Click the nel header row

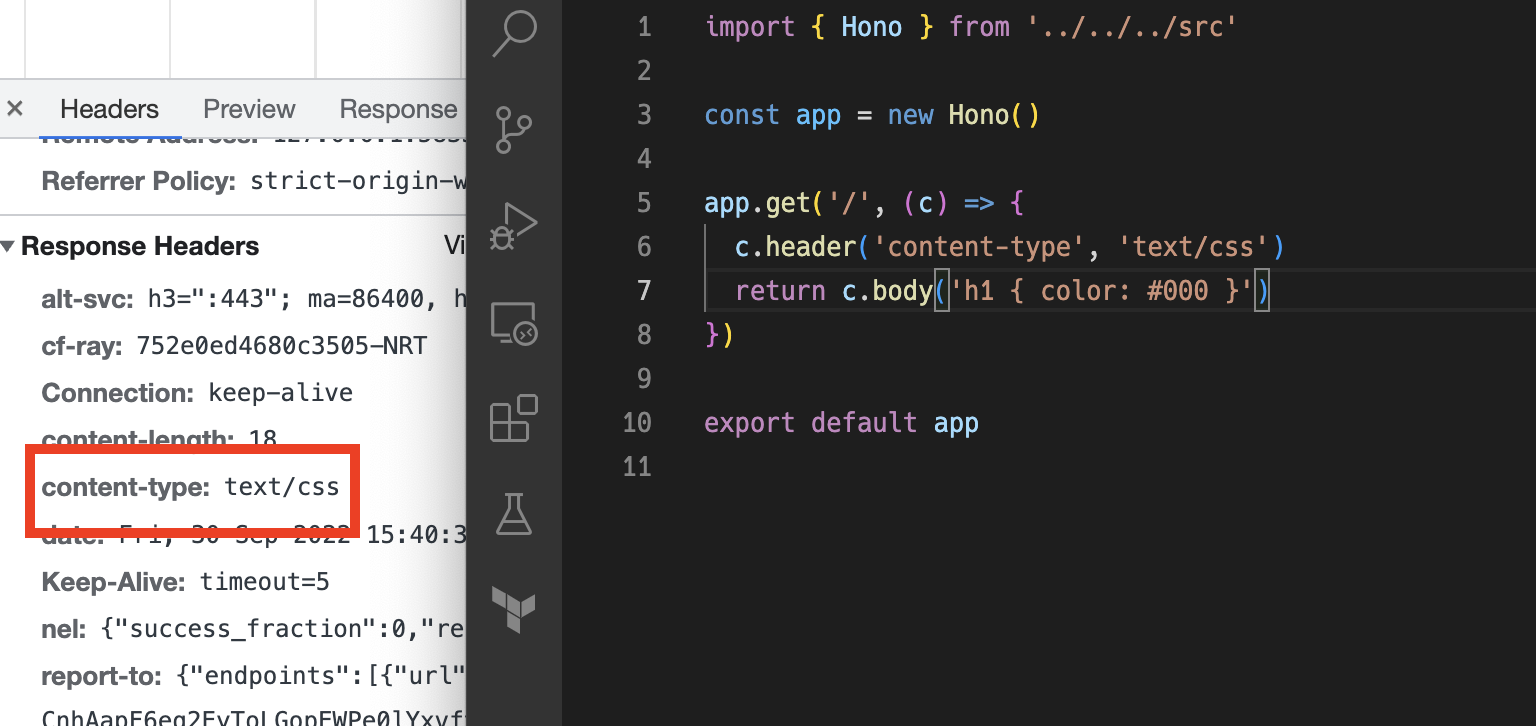[x=253, y=629]
